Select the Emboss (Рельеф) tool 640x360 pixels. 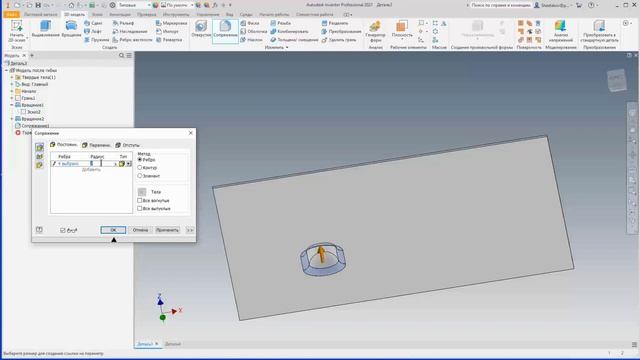click(123, 23)
